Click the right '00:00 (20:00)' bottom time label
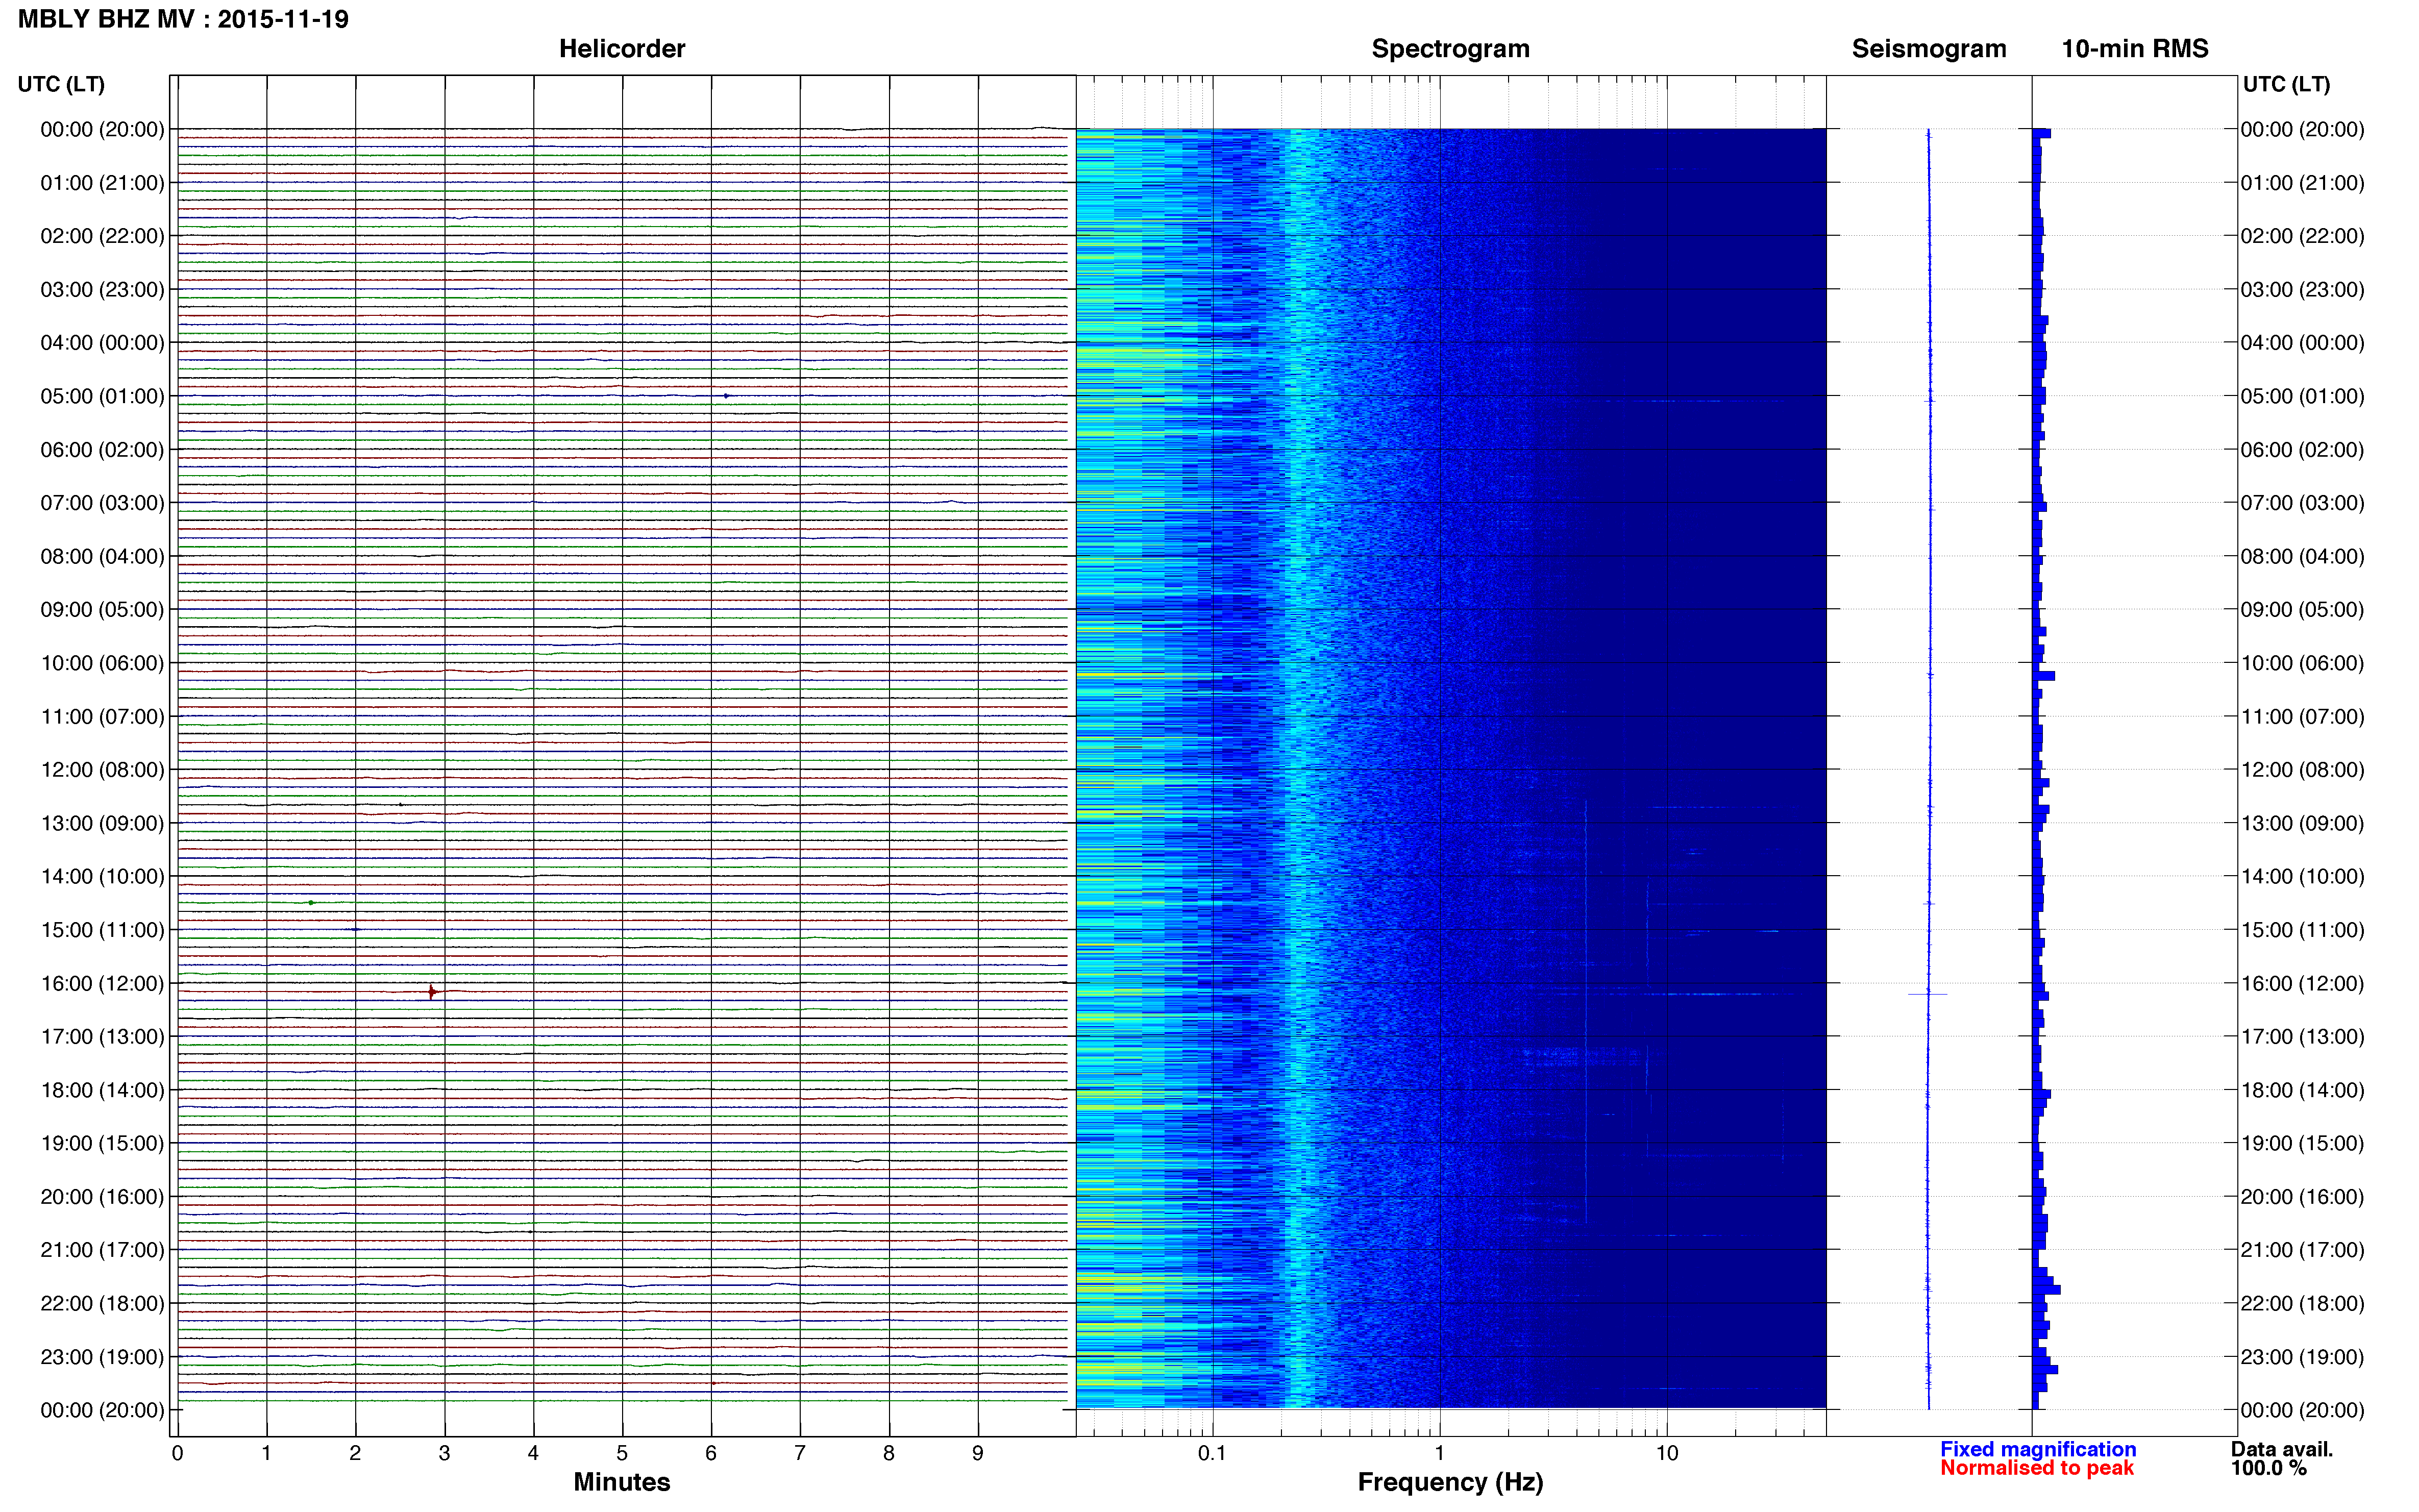This screenshot has width=2419, height=1512. click(2302, 1410)
